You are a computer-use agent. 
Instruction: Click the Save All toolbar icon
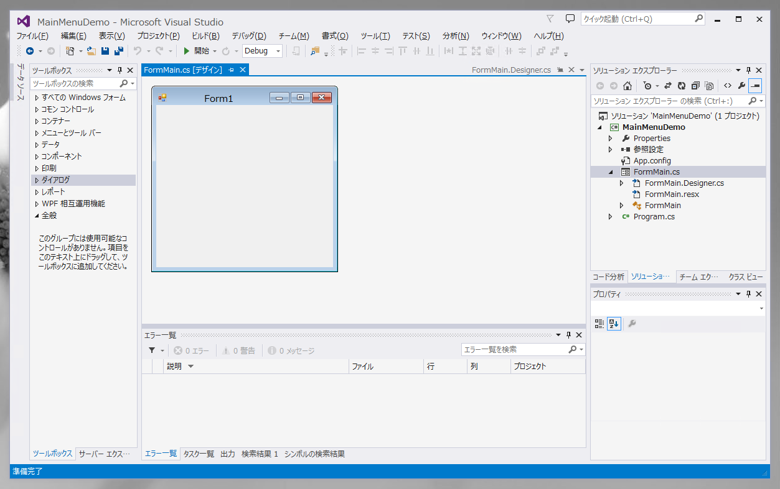coord(118,51)
